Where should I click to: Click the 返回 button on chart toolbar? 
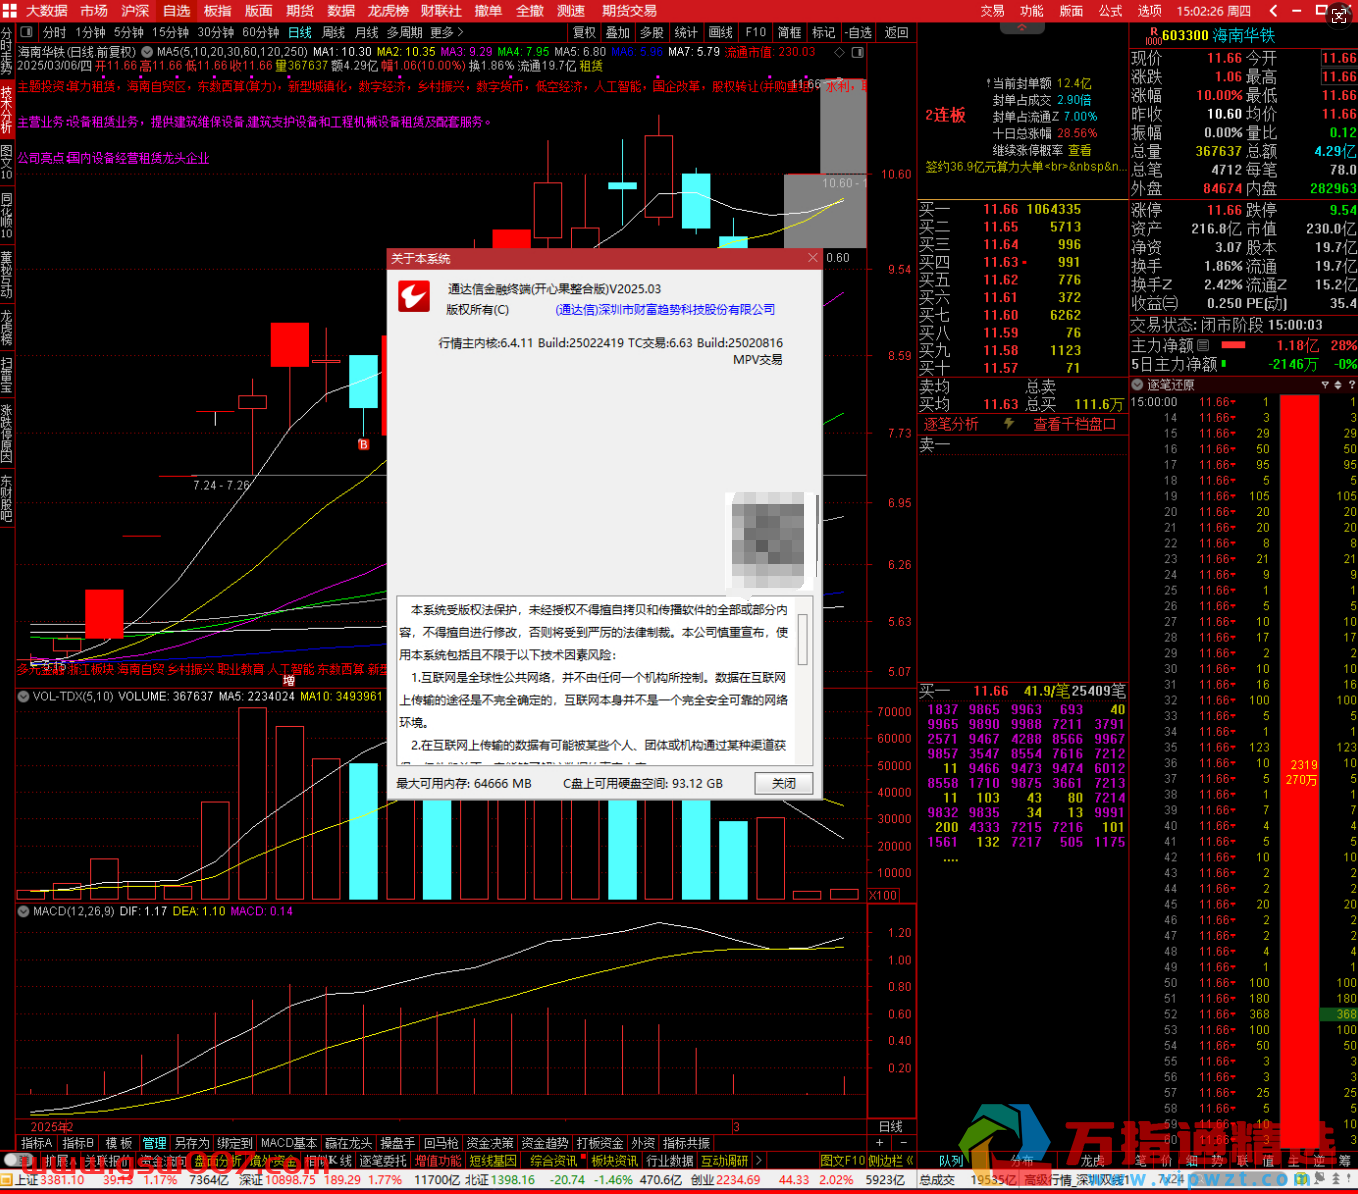897,33
